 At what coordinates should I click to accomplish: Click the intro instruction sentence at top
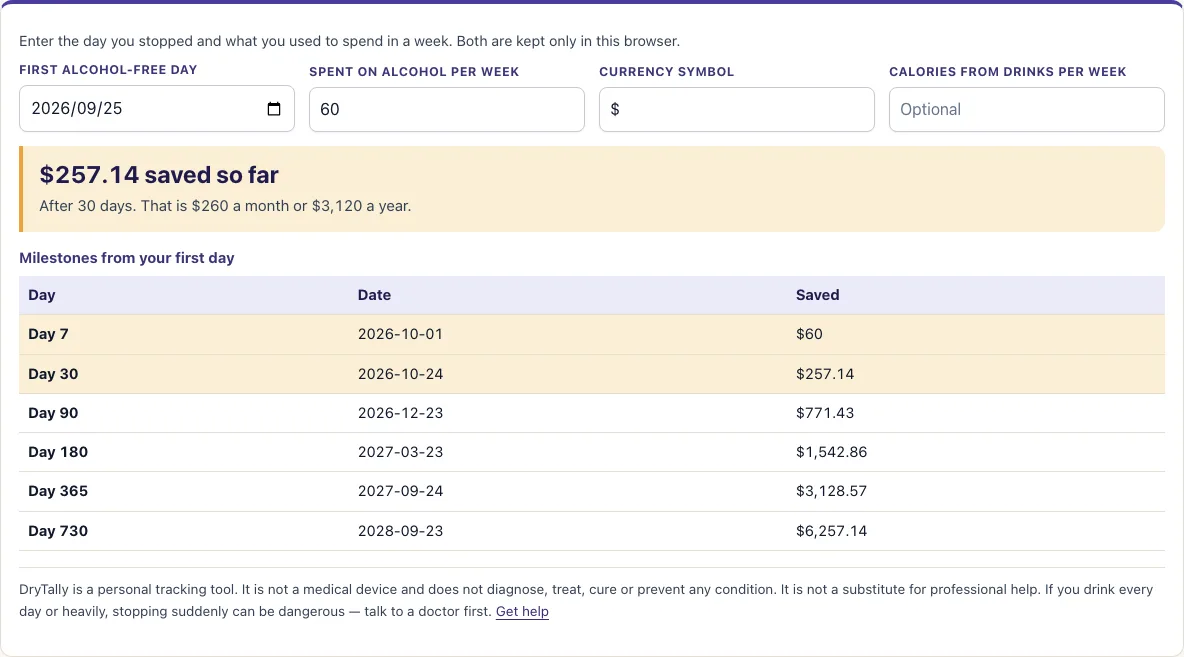click(350, 42)
